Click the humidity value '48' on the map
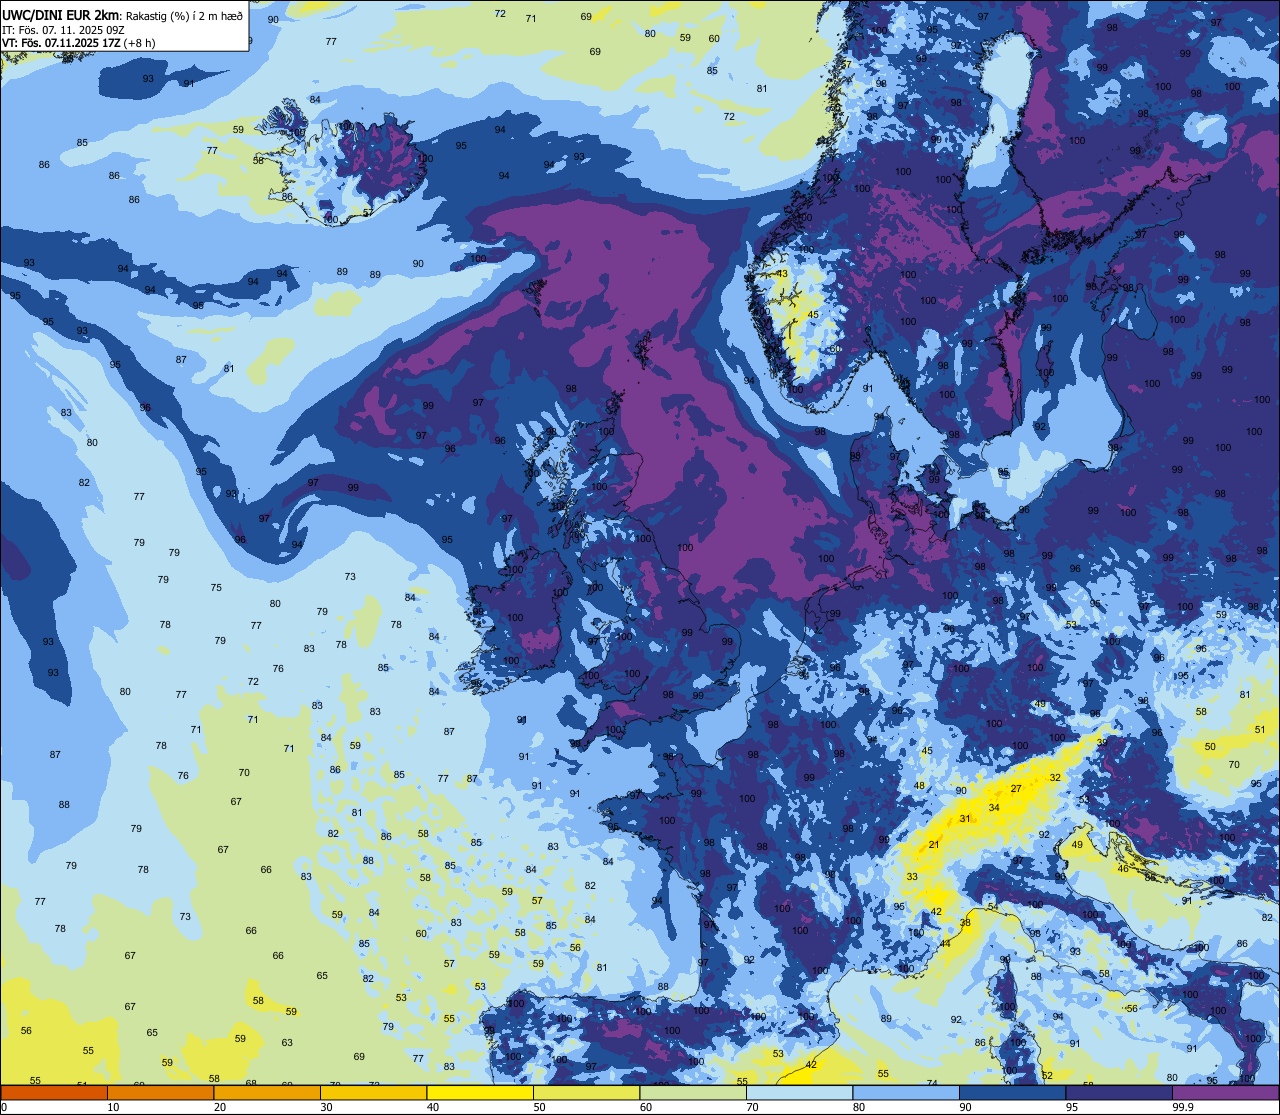 pyautogui.click(x=919, y=785)
